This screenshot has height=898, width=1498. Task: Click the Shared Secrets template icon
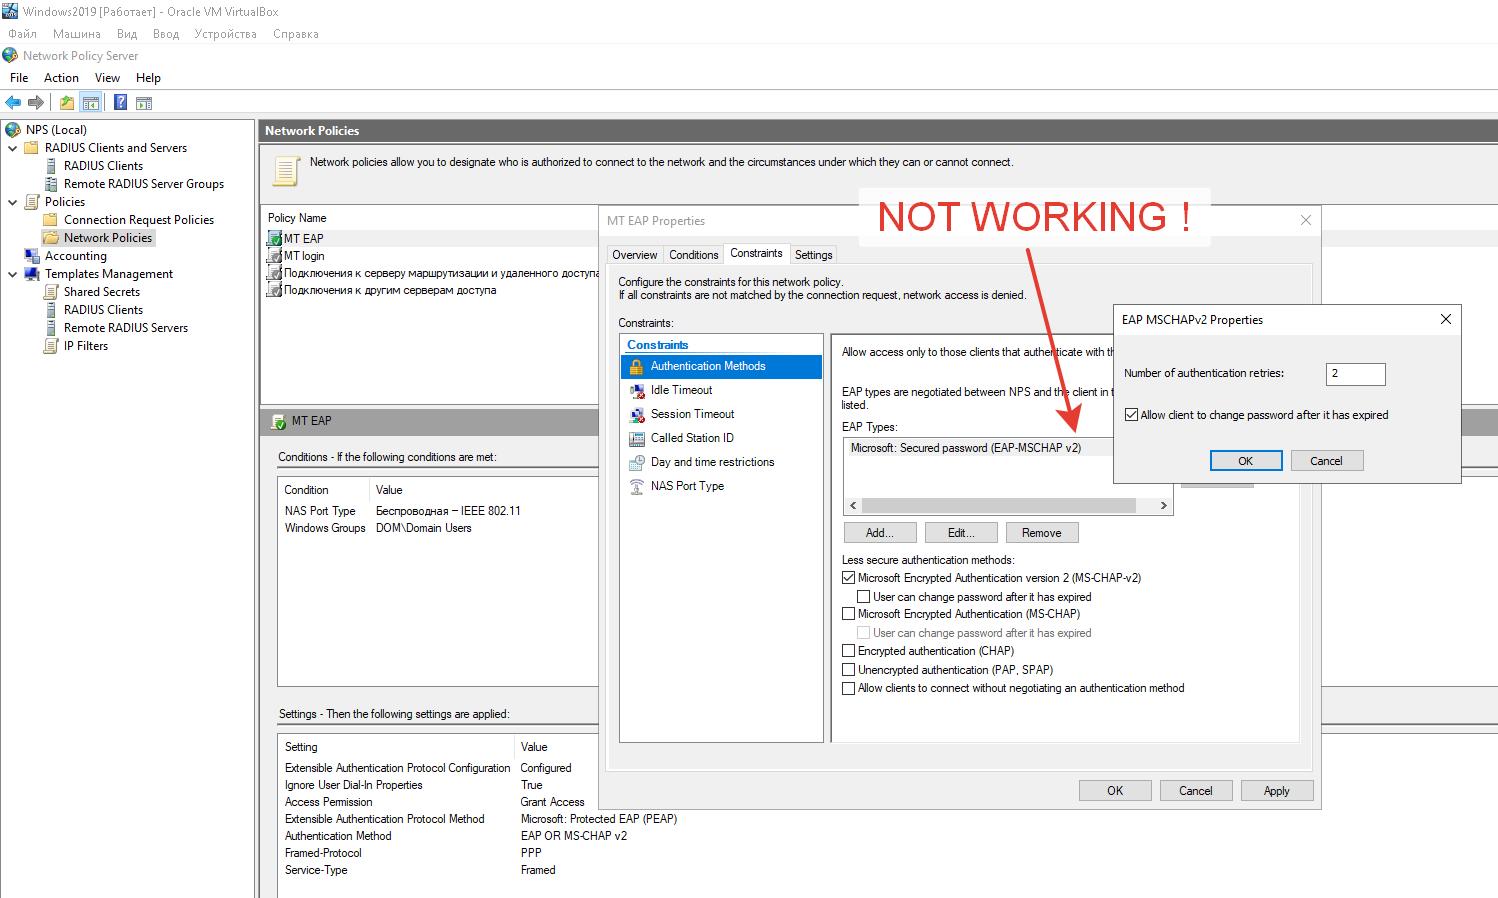pyautogui.click(x=51, y=292)
